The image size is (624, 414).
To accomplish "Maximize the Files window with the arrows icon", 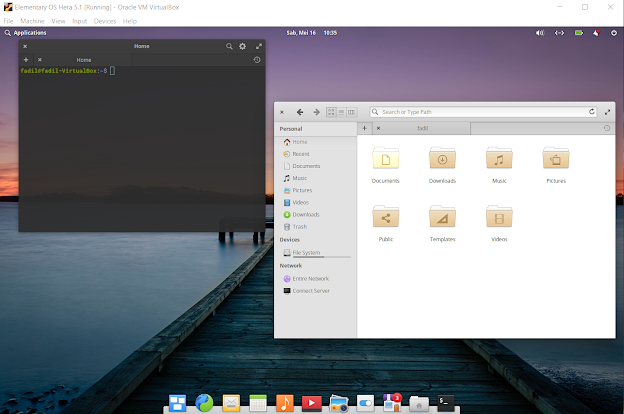I will [607, 112].
